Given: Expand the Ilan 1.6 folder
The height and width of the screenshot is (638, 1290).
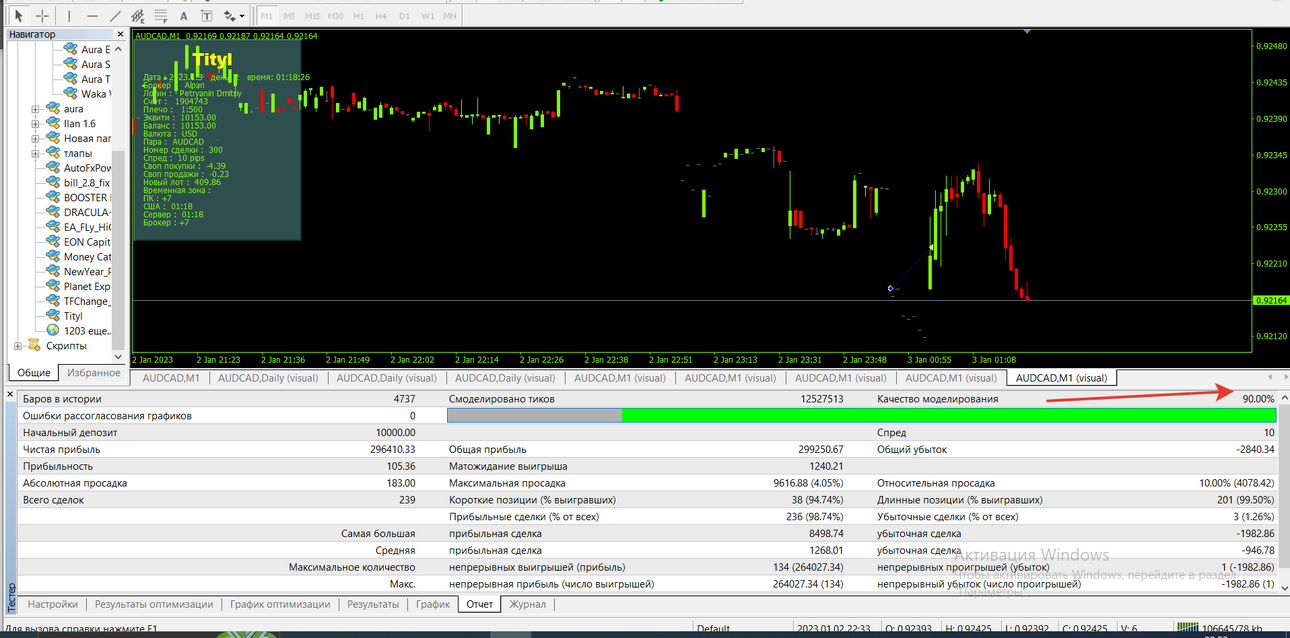Looking at the screenshot, I should coord(35,124).
